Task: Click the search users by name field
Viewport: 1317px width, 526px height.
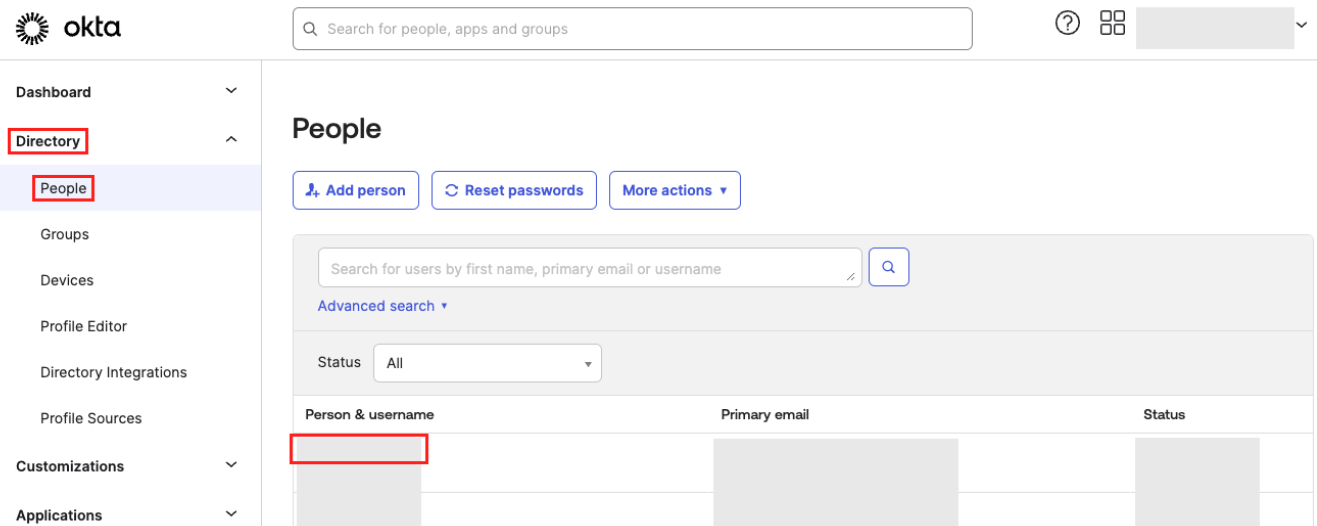Action: (x=588, y=268)
